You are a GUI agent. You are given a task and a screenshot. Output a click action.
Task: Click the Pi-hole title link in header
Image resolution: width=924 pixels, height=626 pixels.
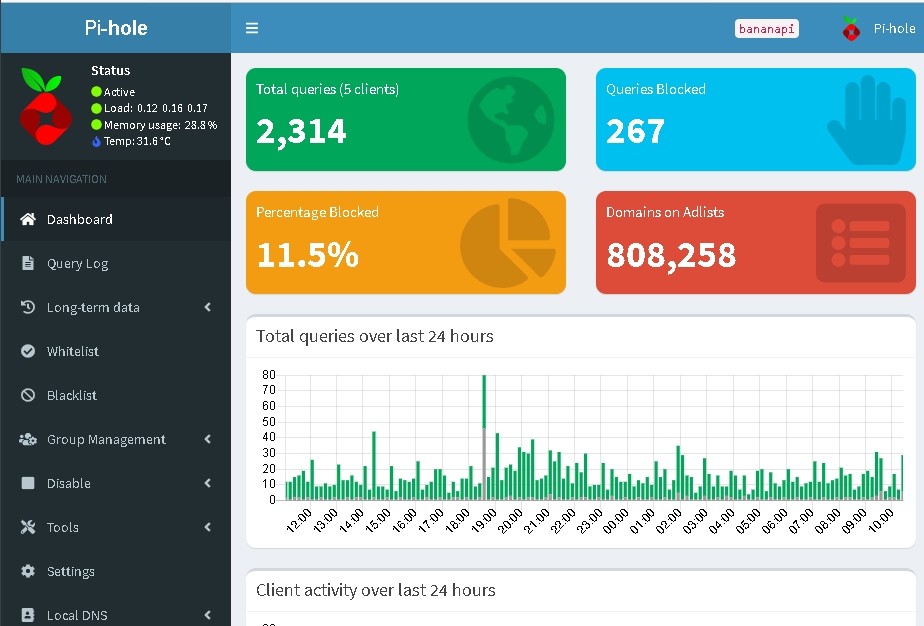click(116, 28)
